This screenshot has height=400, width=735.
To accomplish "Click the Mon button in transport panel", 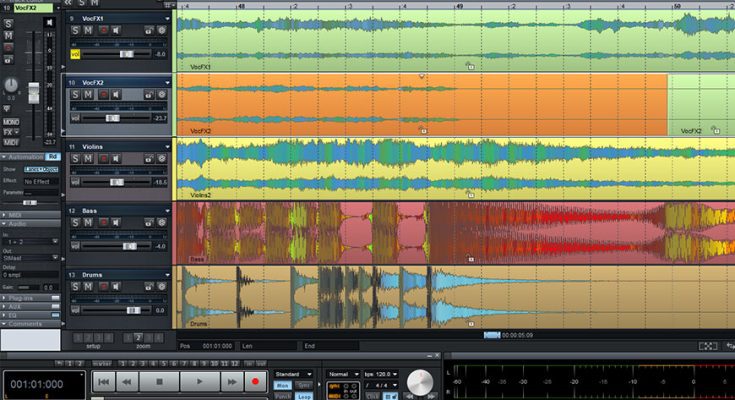I will (x=282, y=385).
